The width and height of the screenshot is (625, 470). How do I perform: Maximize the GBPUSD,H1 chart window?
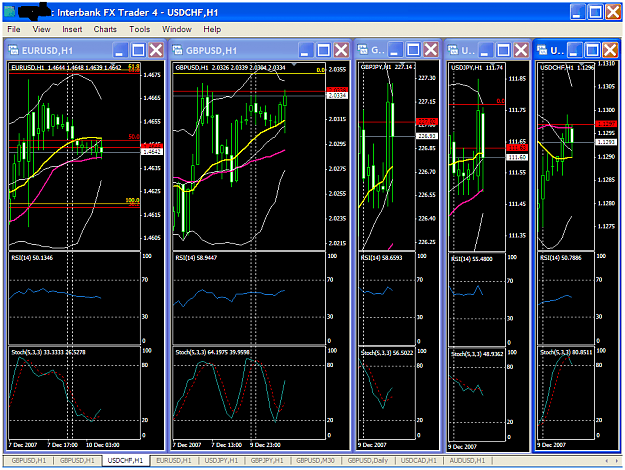click(323, 50)
